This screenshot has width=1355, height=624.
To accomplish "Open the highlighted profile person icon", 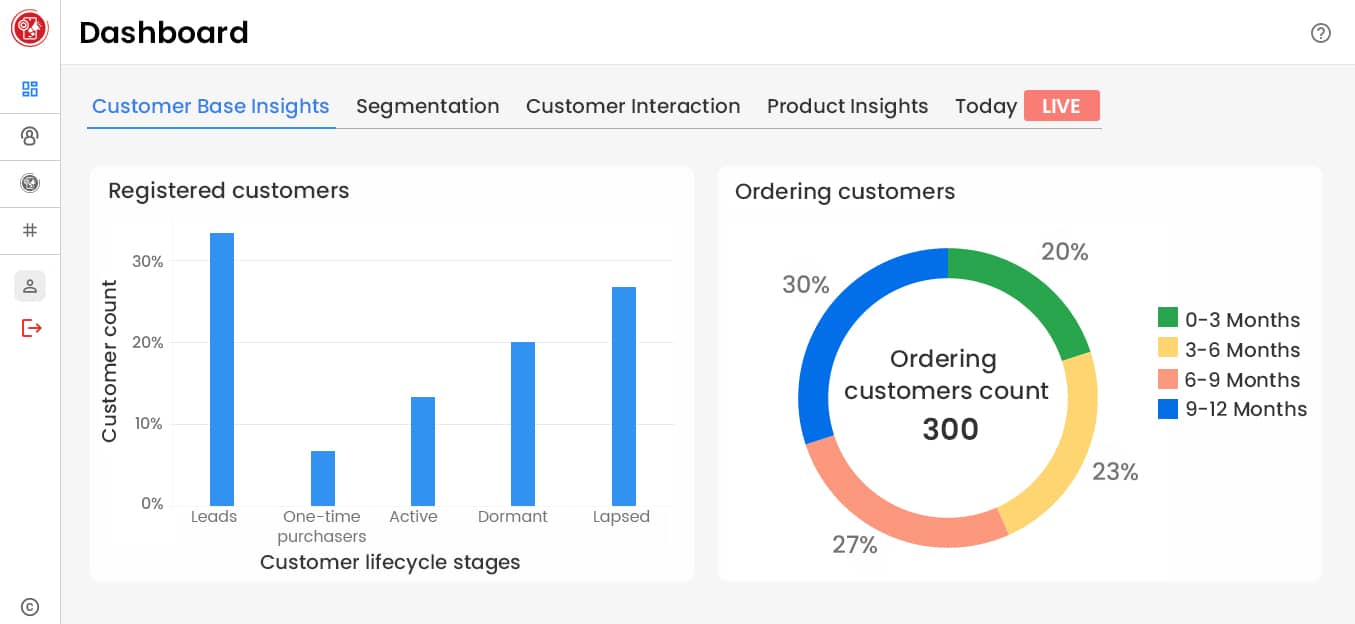I will (x=30, y=286).
